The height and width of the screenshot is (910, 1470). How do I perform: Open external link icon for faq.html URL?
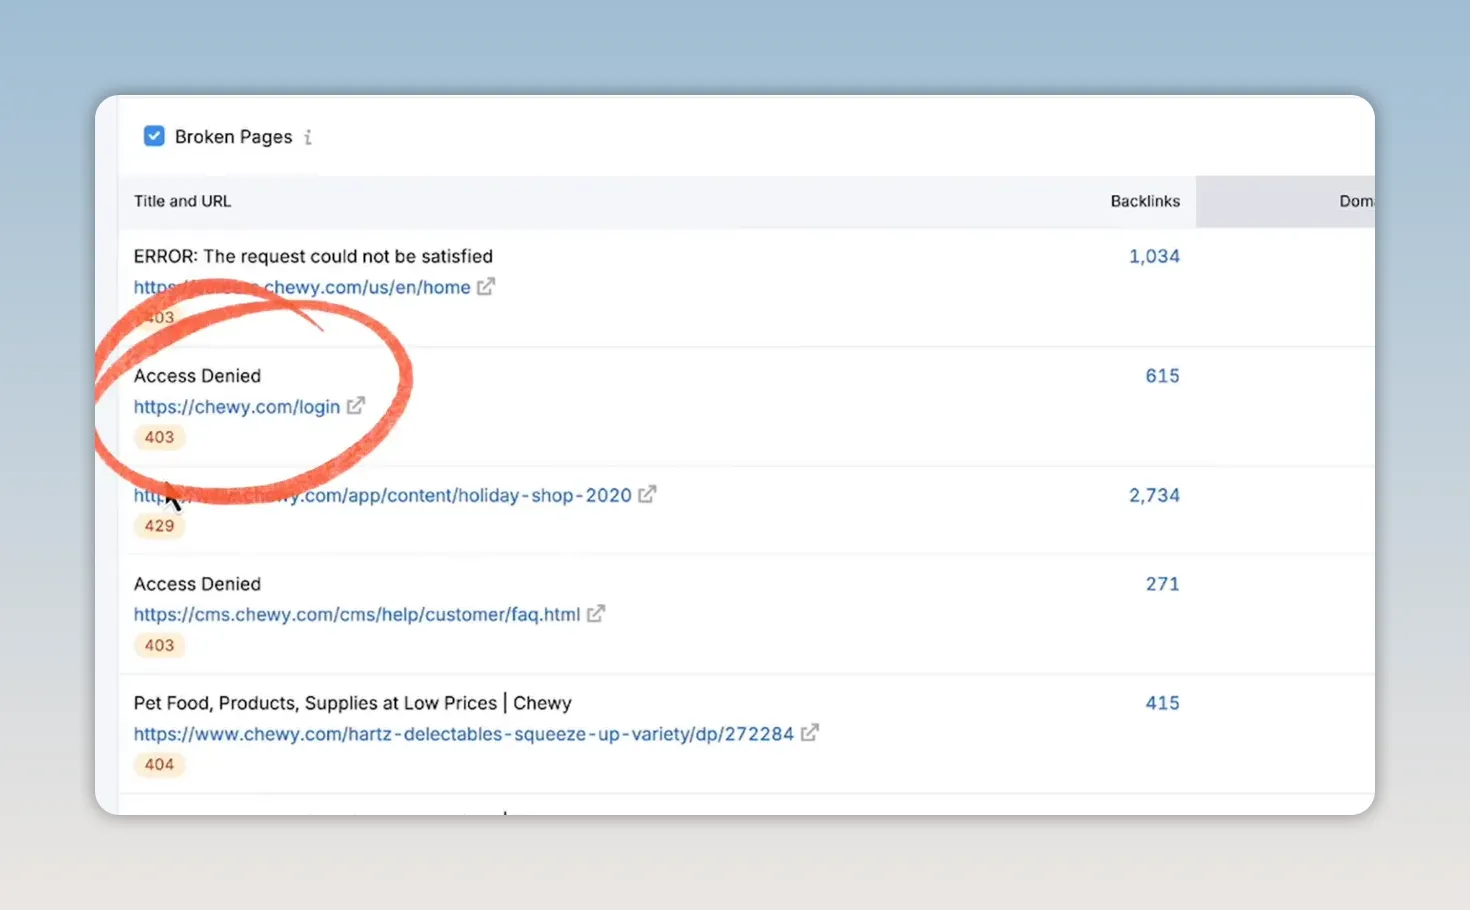click(596, 614)
